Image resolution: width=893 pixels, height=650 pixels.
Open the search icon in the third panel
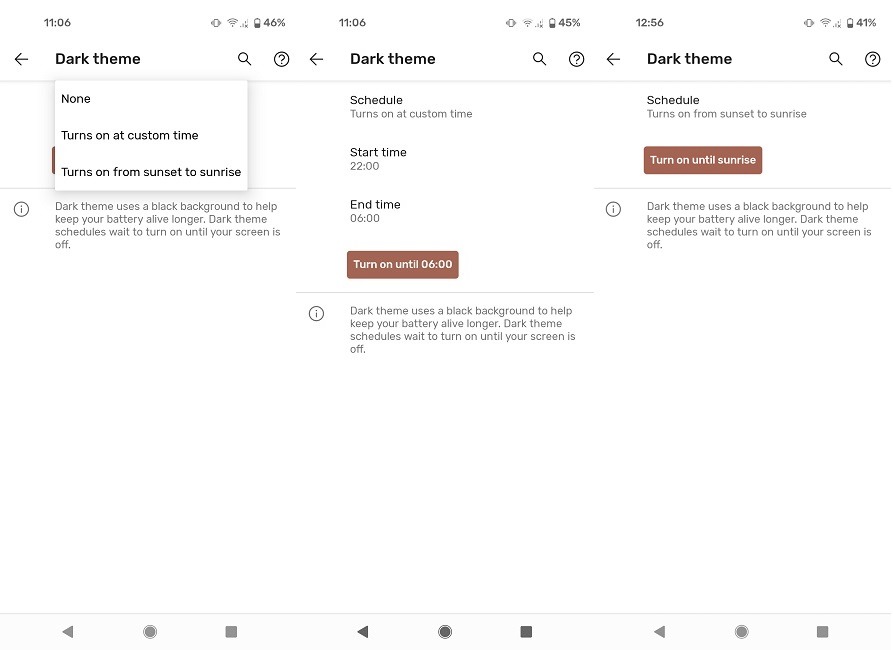pos(836,59)
